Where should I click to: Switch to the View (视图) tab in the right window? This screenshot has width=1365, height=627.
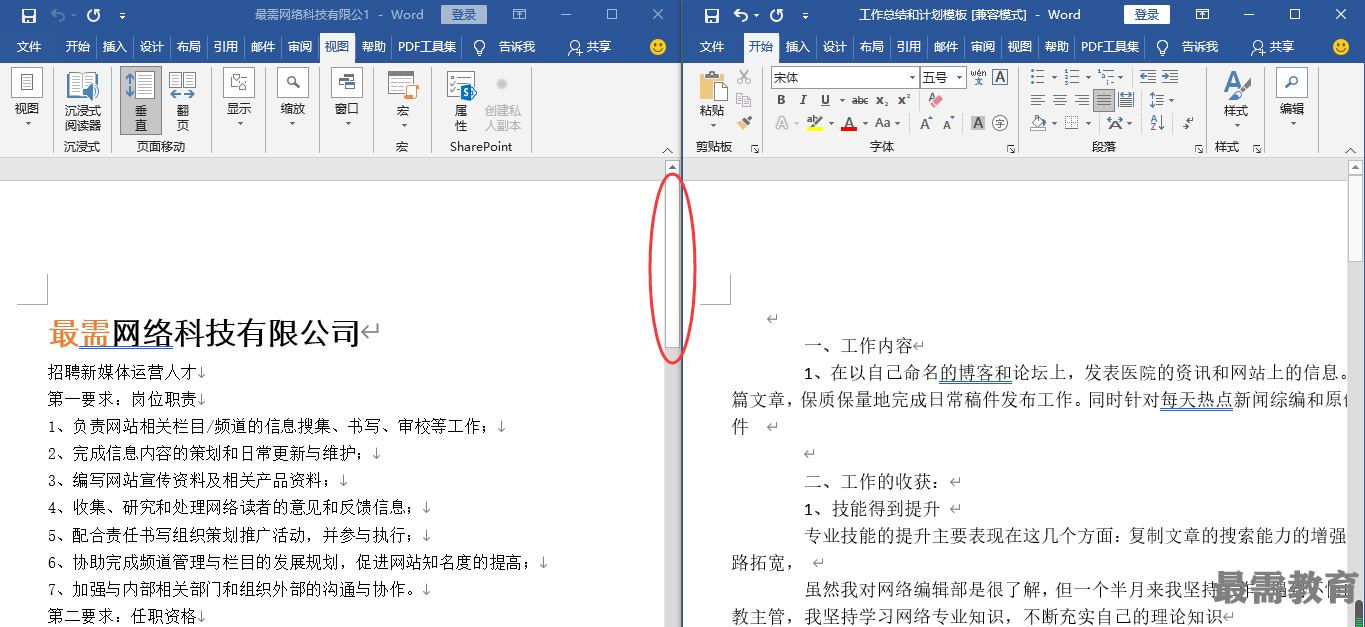(1020, 47)
